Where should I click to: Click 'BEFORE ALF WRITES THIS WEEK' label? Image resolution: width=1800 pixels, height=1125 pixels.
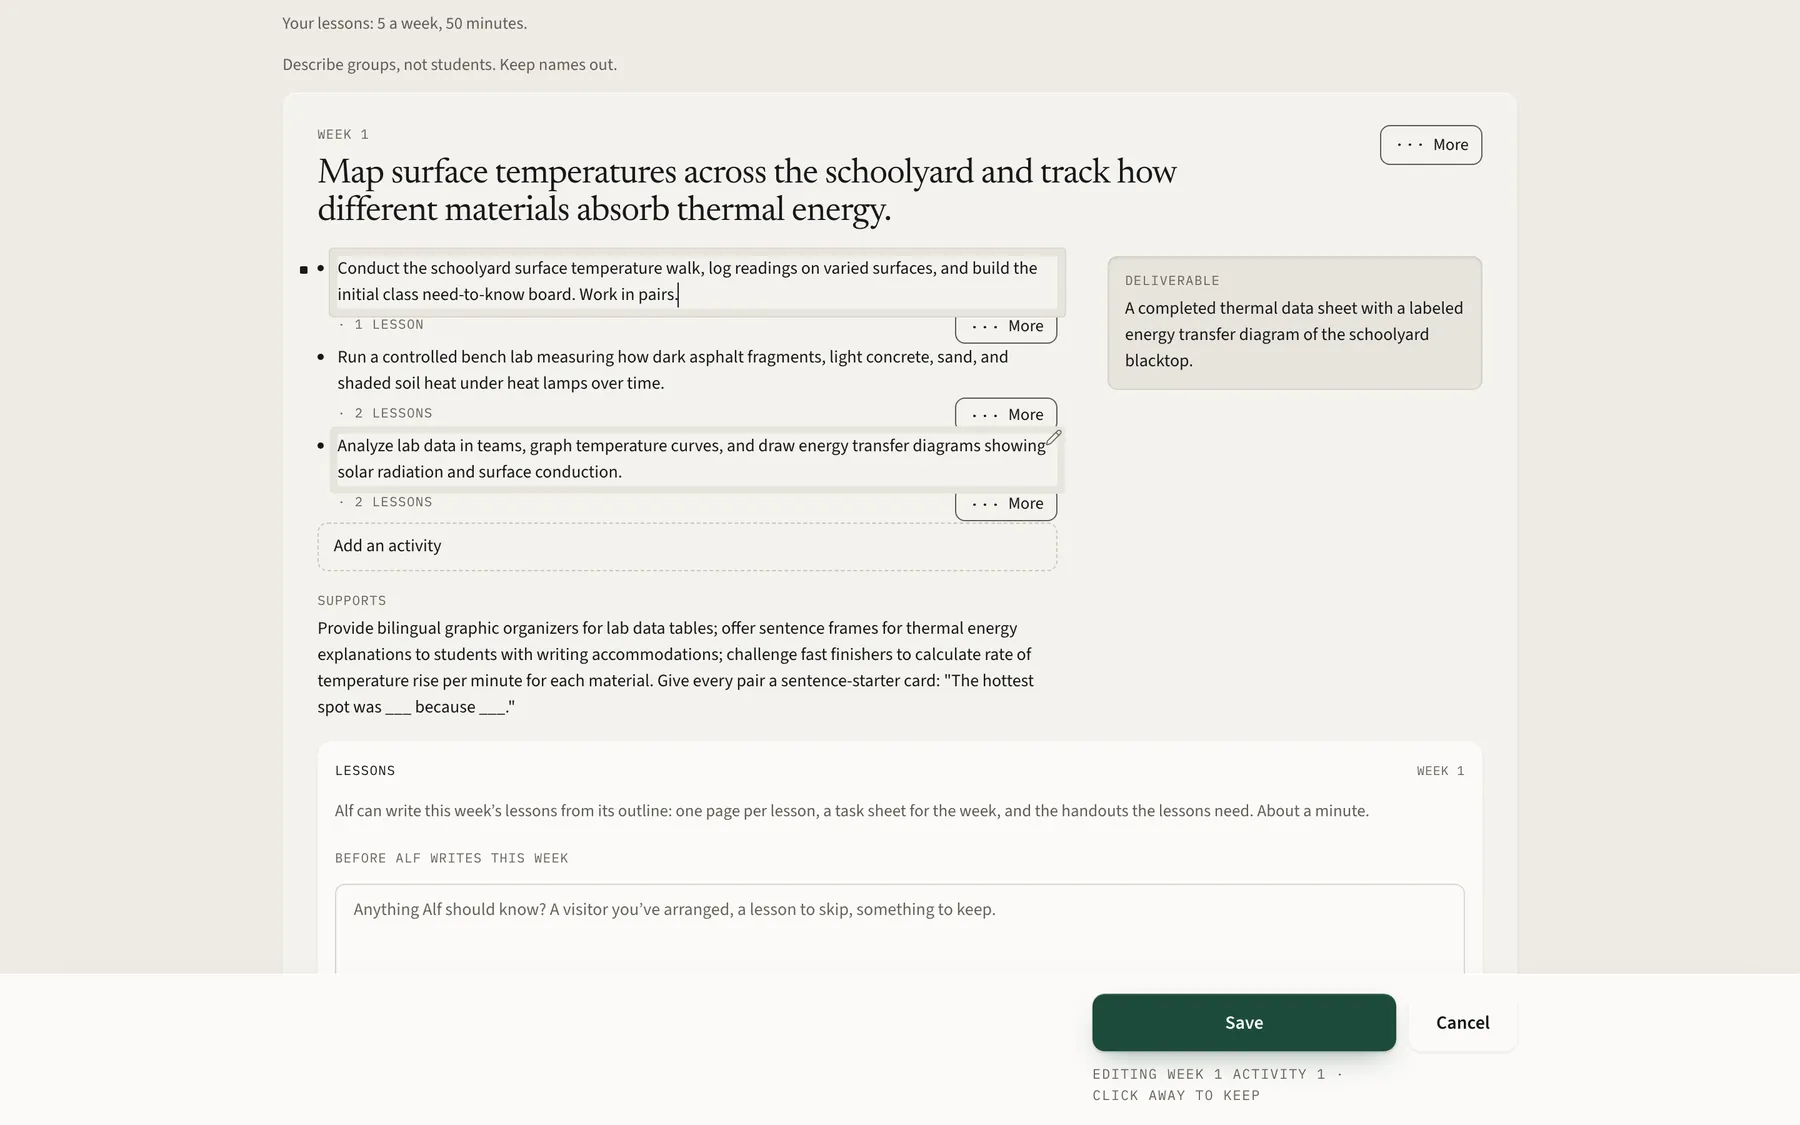coord(451,859)
